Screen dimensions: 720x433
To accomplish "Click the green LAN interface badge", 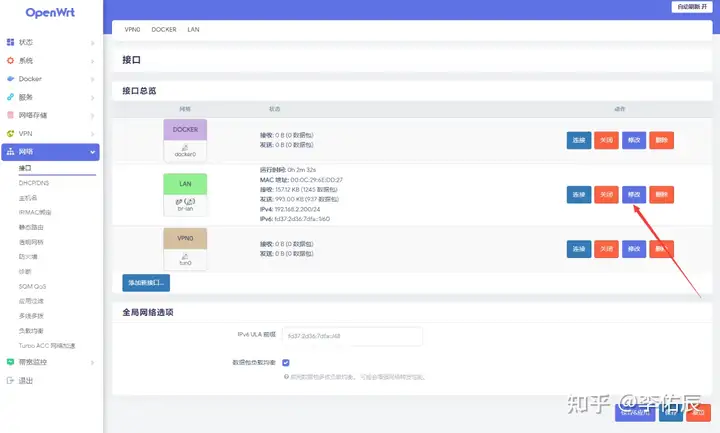I will pyautogui.click(x=185, y=184).
